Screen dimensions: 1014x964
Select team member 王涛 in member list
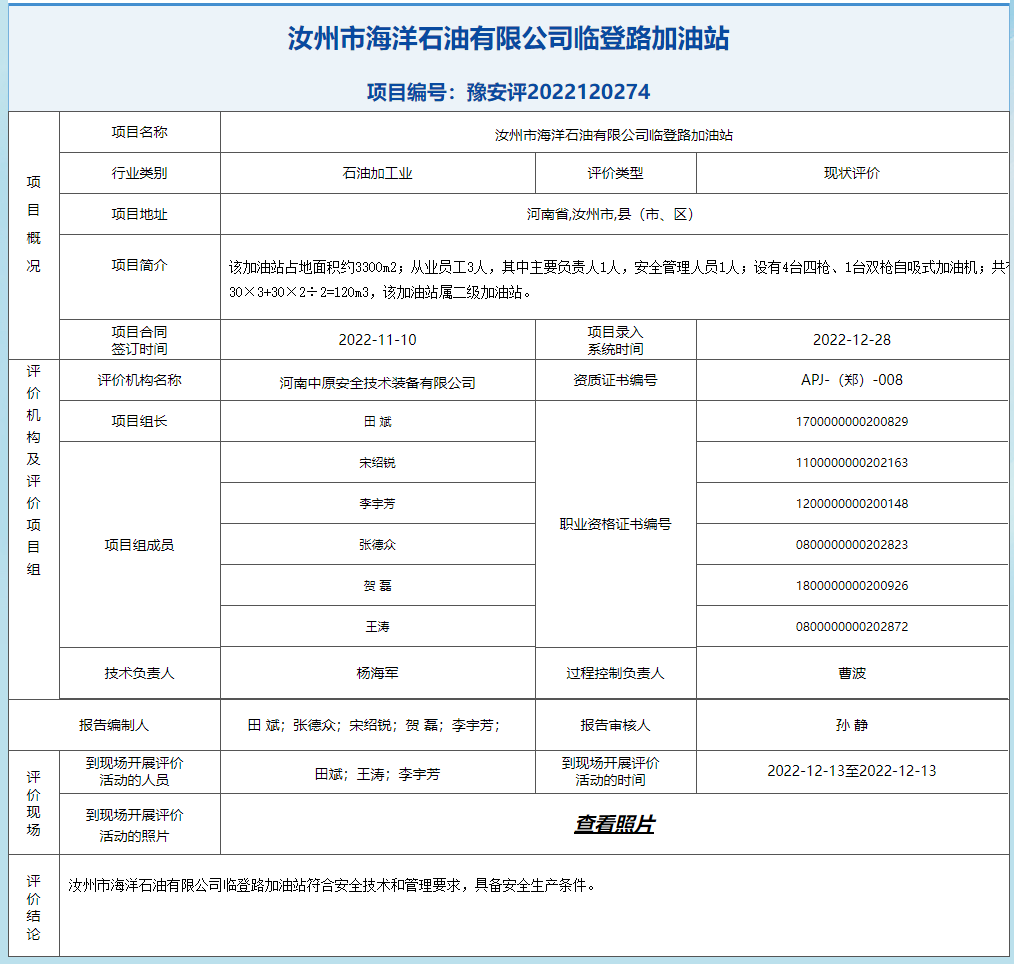(377, 627)
